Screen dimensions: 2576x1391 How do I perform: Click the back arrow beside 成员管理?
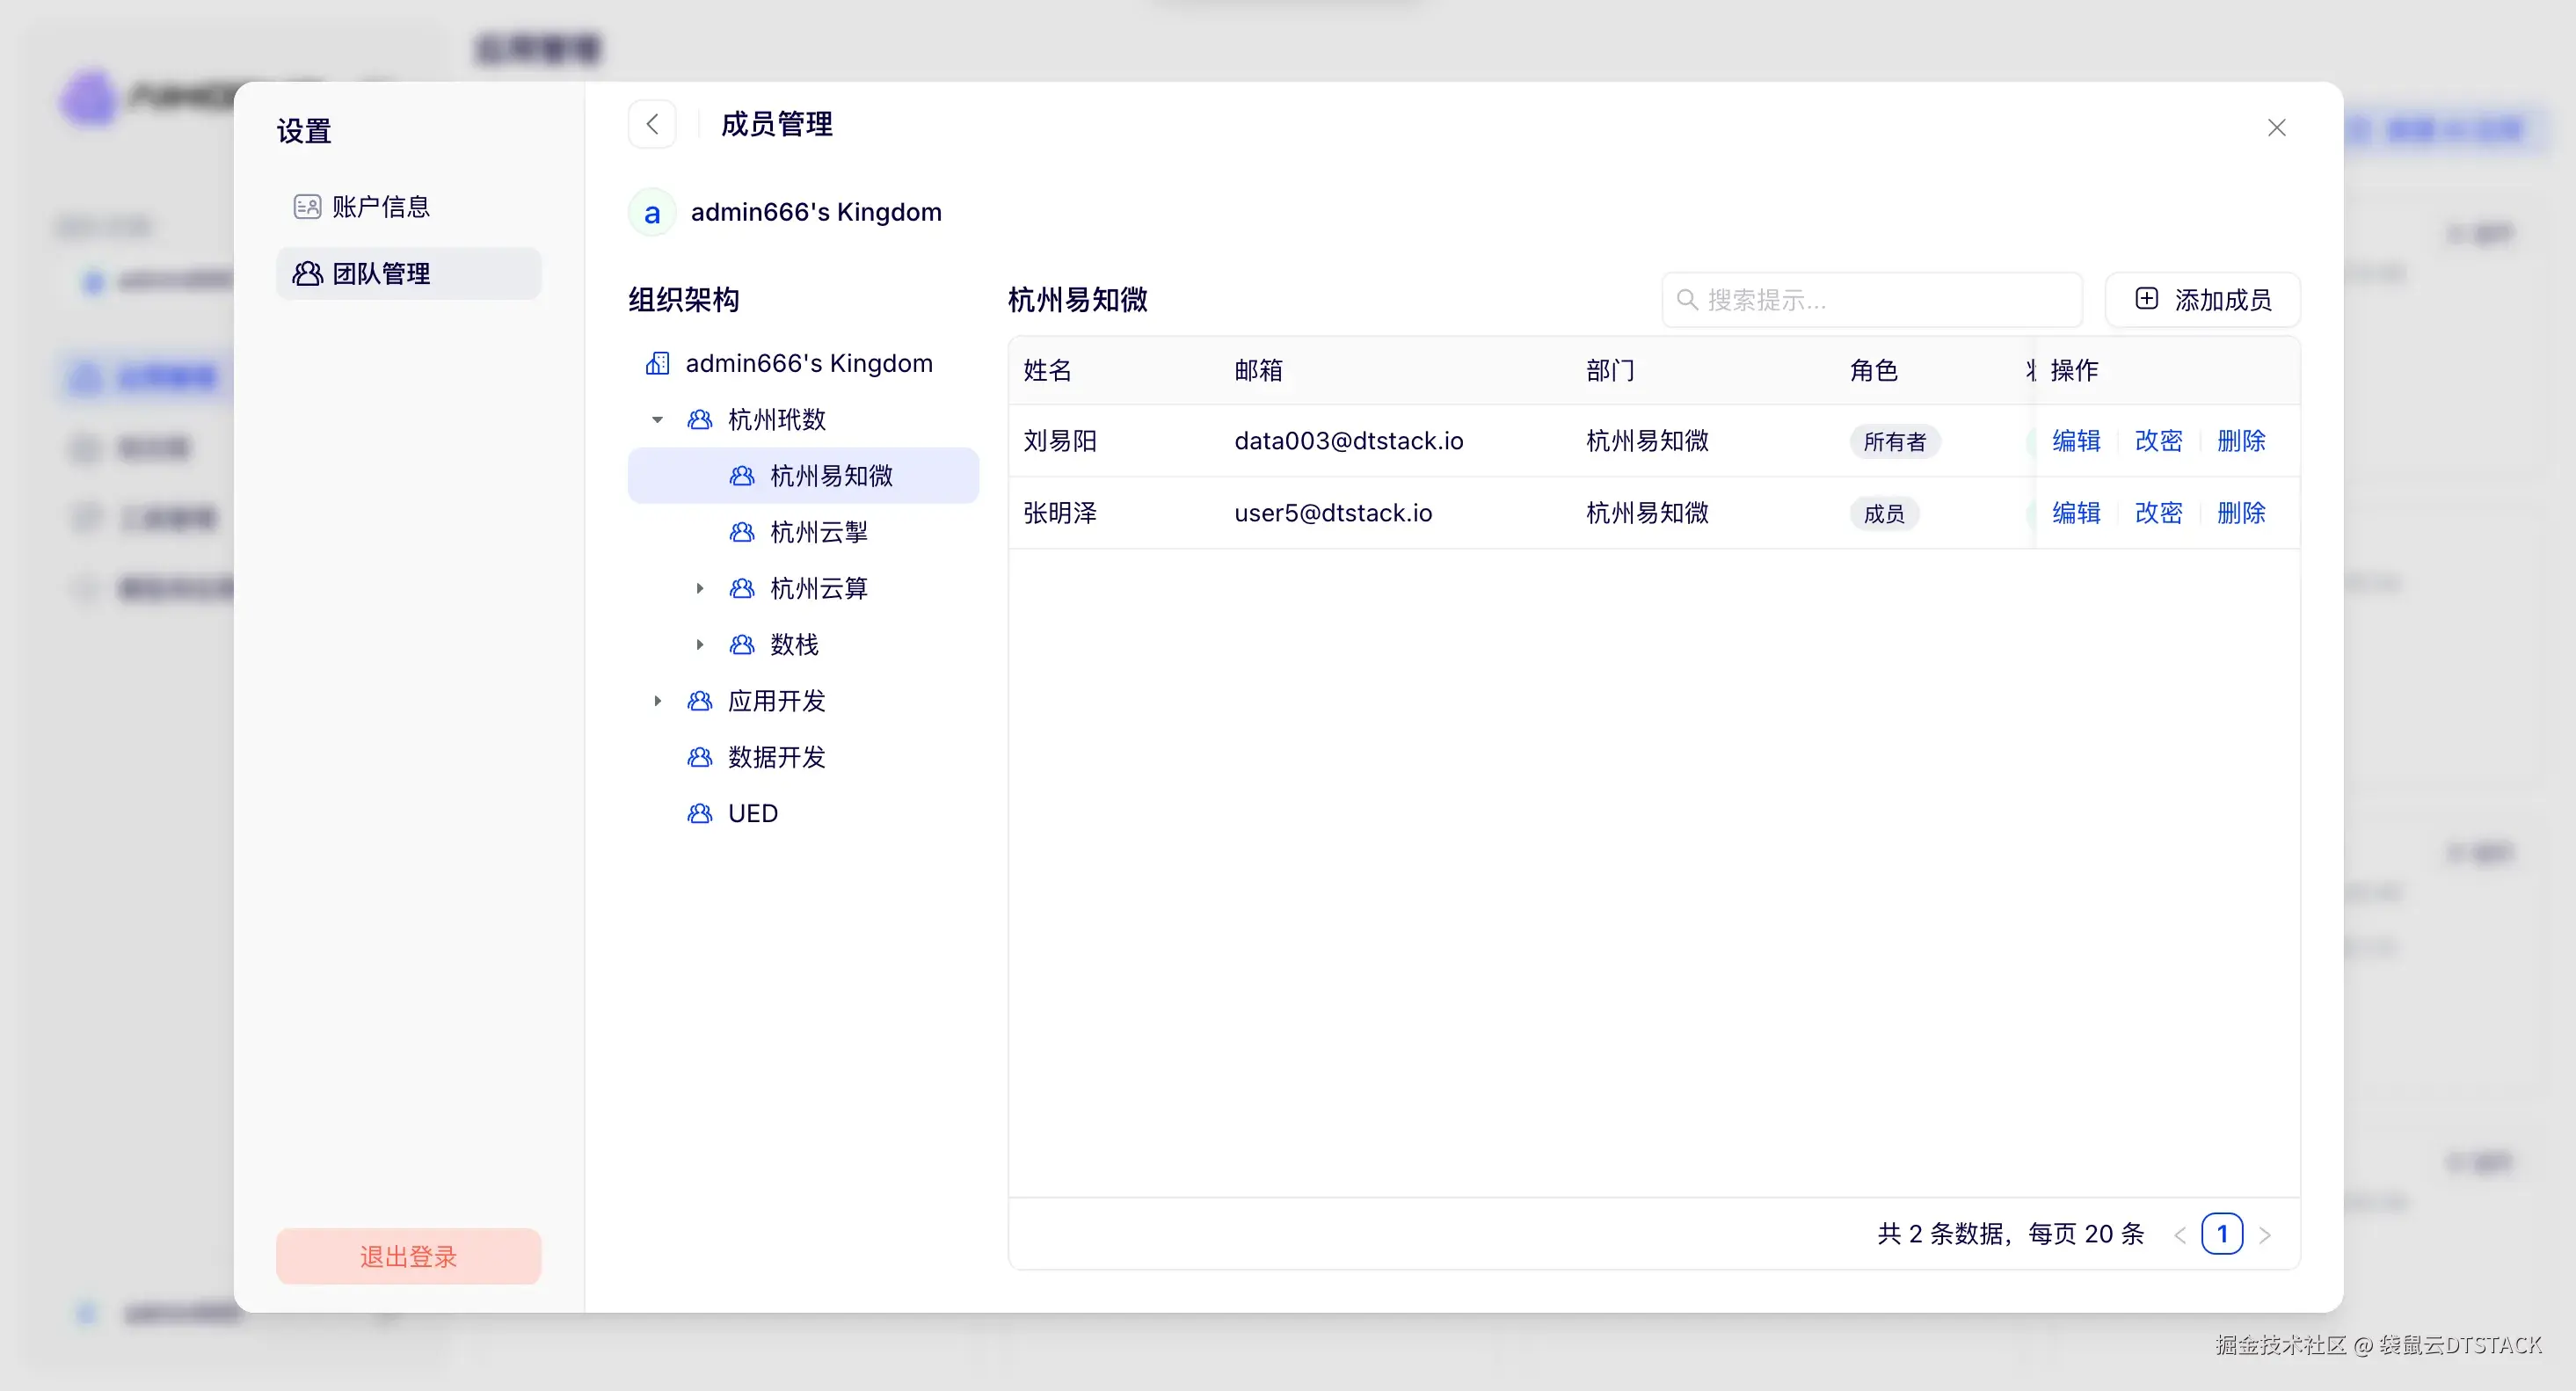pos(652,124)
